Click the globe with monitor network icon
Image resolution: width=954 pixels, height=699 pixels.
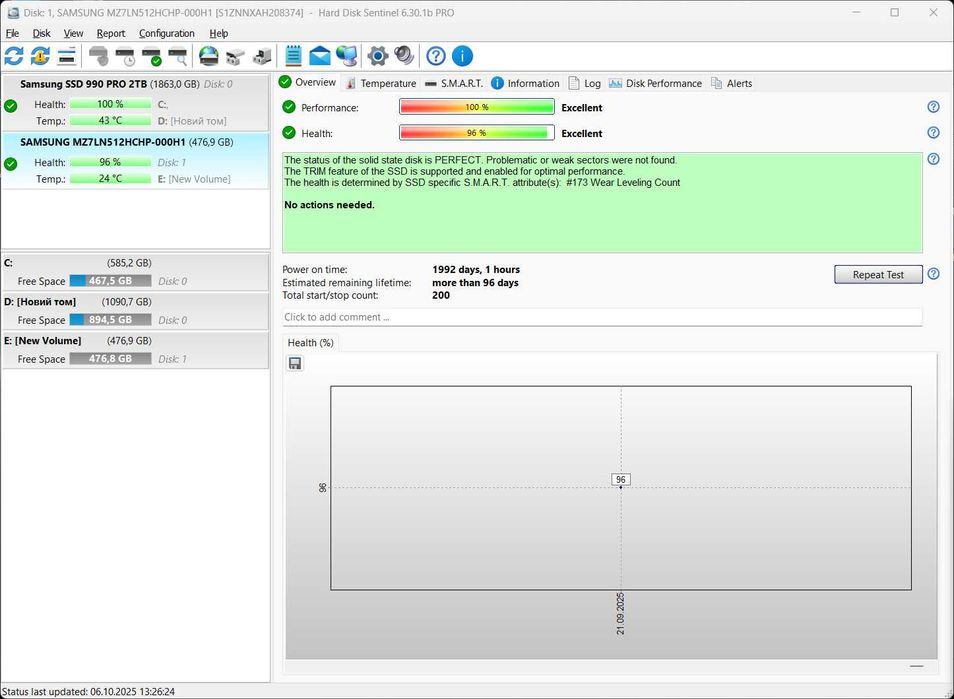click(347, 56)
